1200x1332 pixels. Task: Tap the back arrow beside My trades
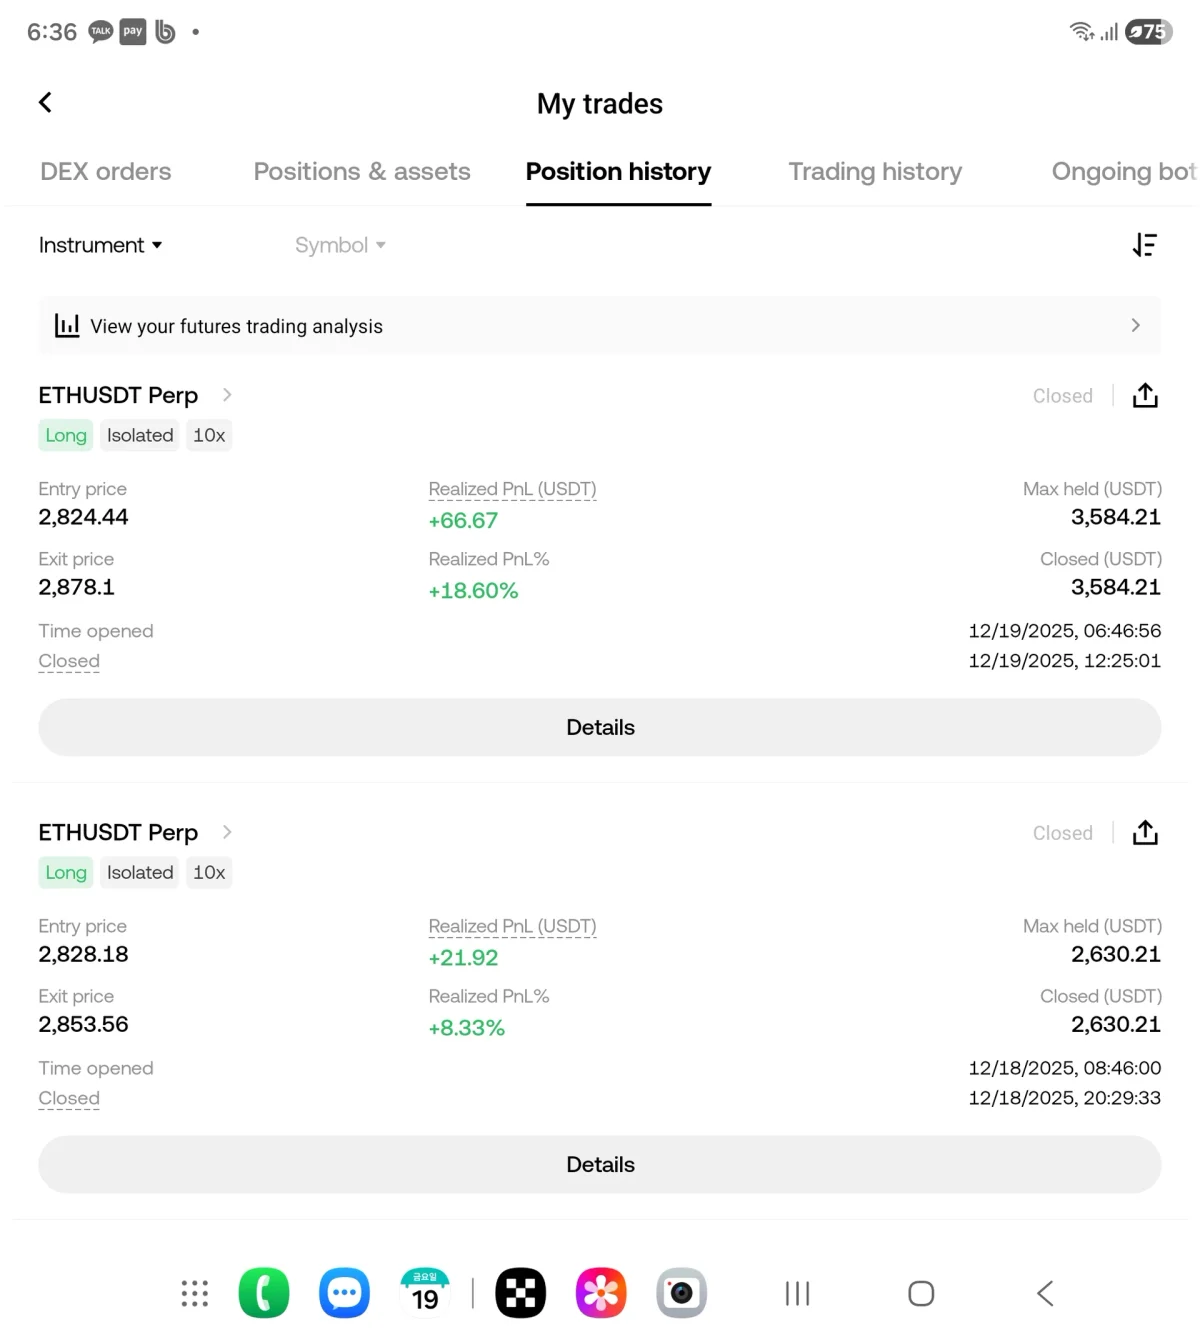(x=45, y=102)
